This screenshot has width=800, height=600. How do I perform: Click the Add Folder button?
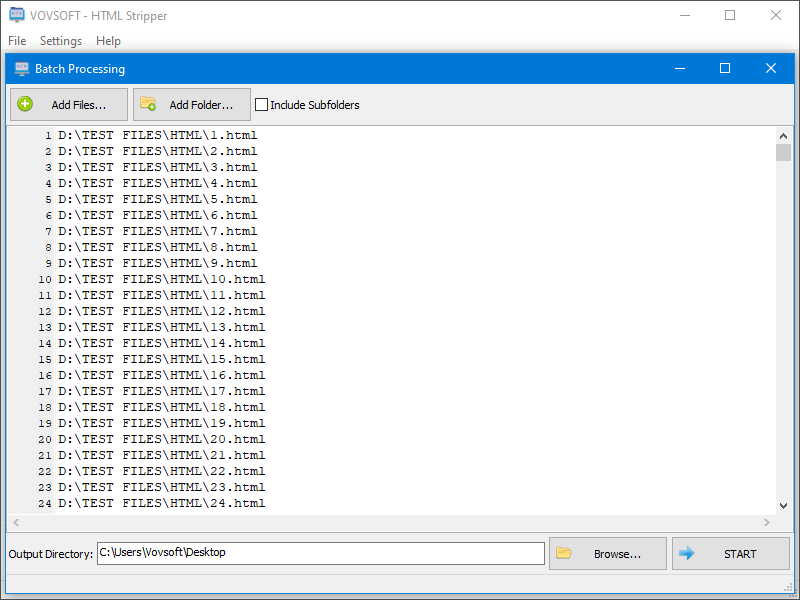(191, 104)
